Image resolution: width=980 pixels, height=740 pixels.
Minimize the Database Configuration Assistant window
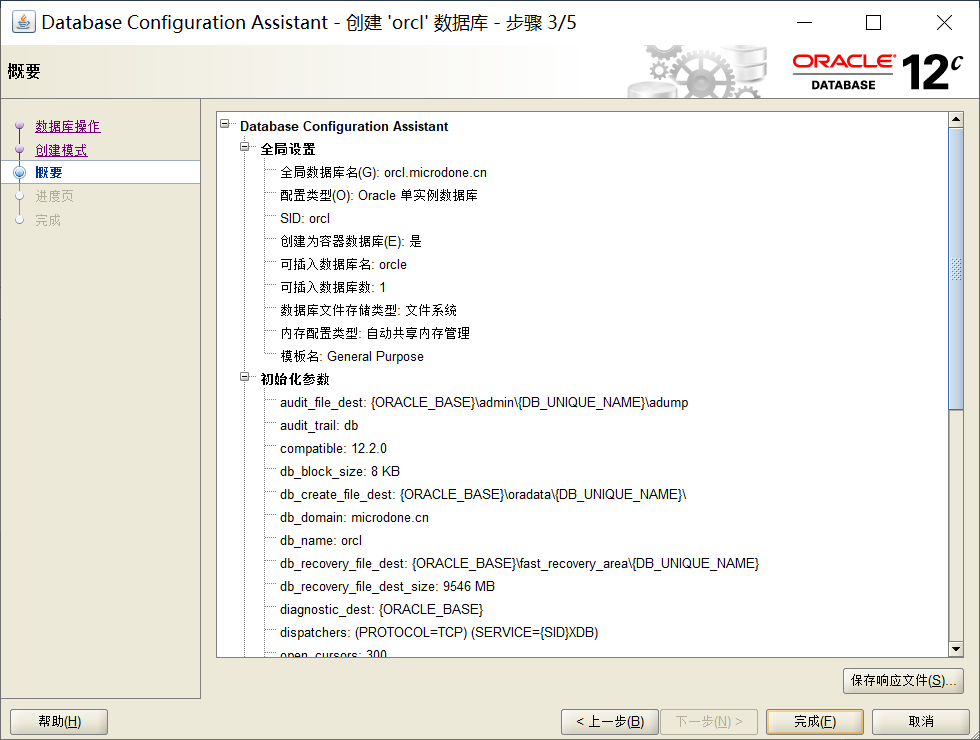click(804, 22)
